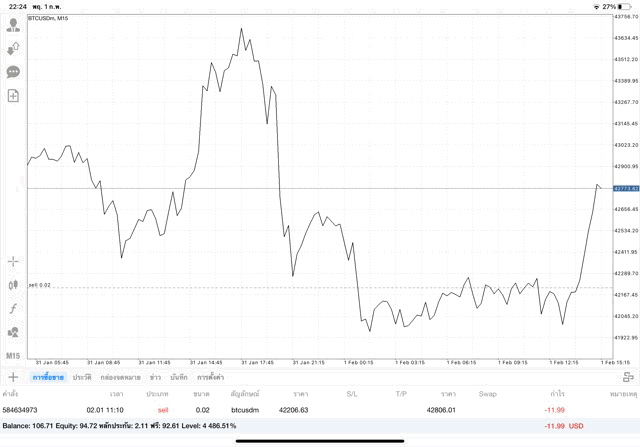This screenshot has width=640, height=447.
Task: Open the กล่องจดหมาย (Mailbox) tab
Action: (x=120, y=377)
